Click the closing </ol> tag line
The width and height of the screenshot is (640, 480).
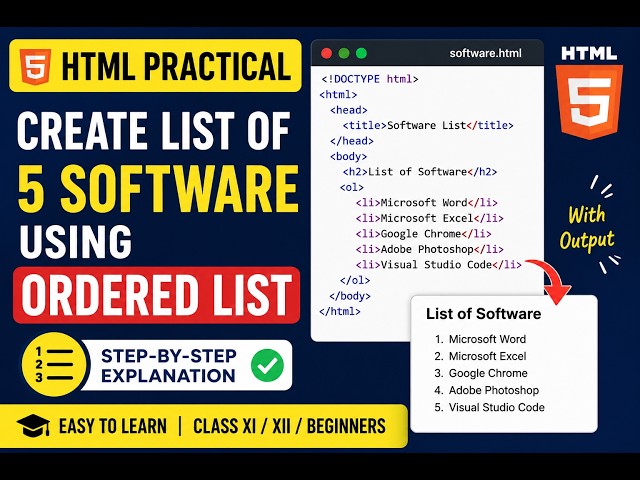pyautogui.click(x=355, y=280)
